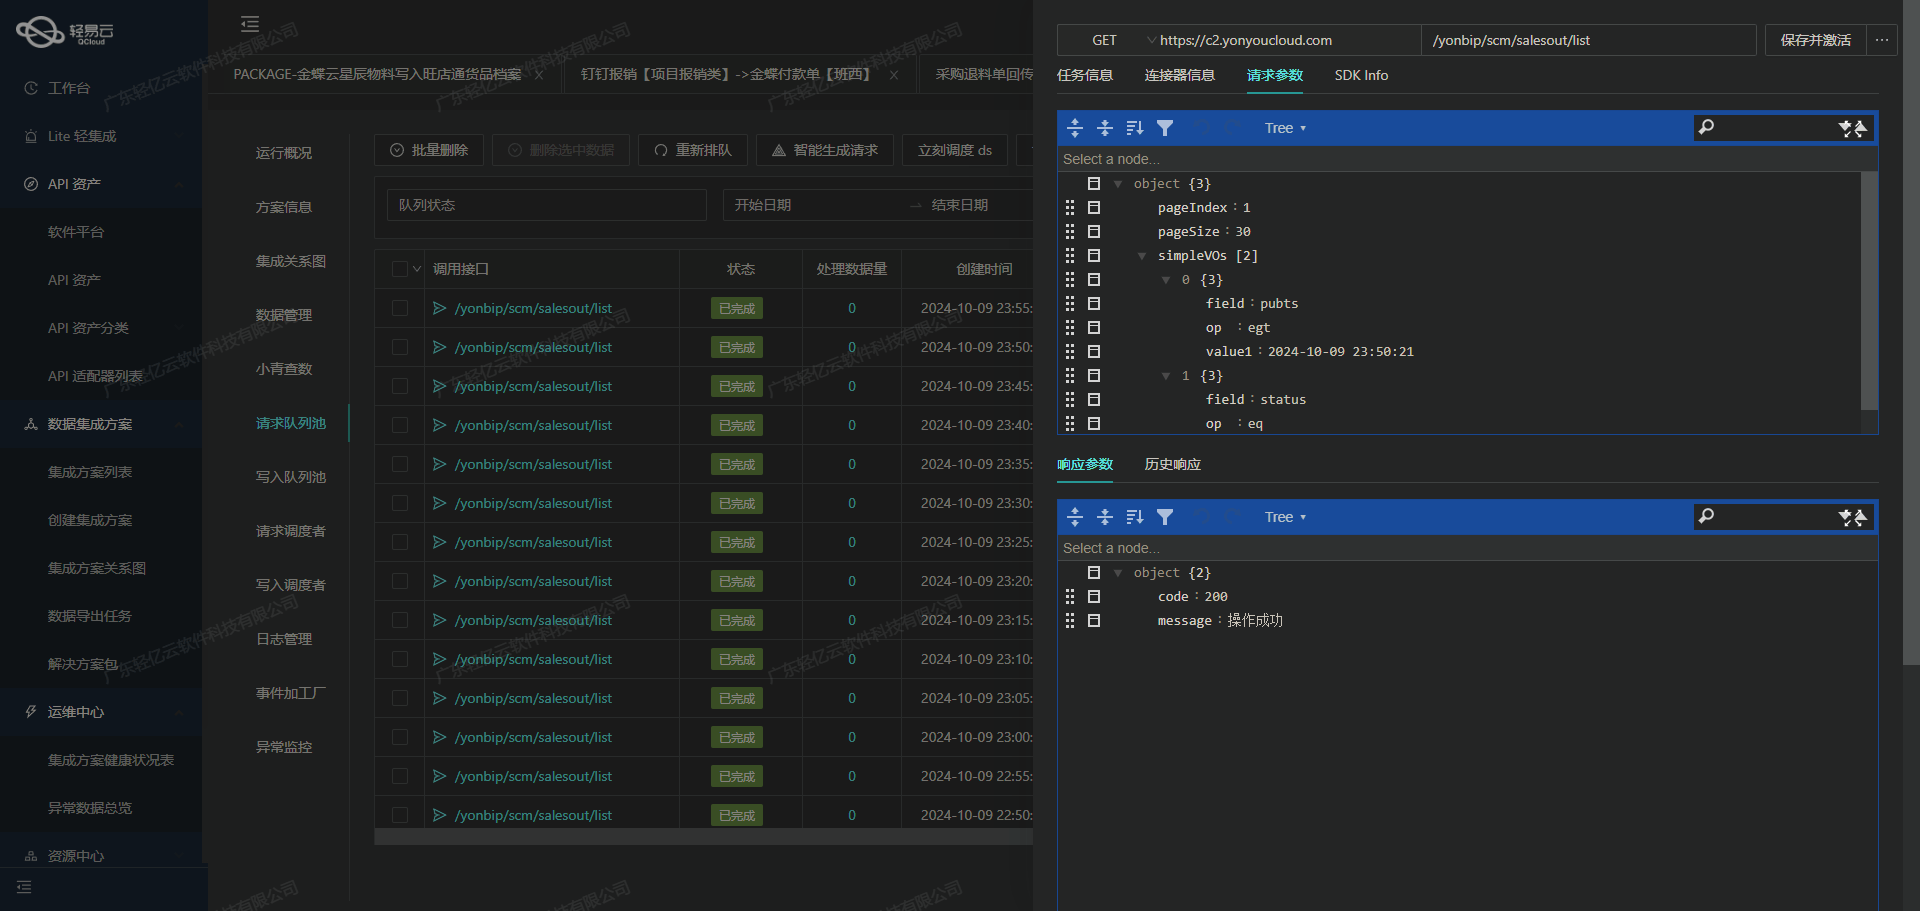
Task: Focus the 队列状态 filter field
Action: [547, 205]
